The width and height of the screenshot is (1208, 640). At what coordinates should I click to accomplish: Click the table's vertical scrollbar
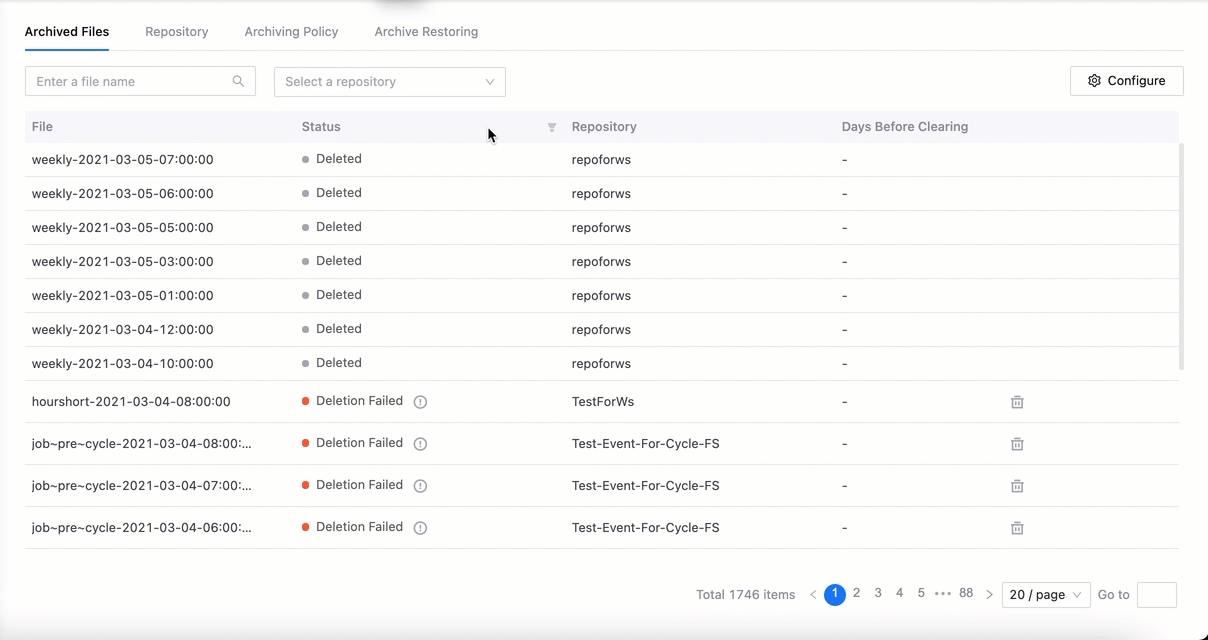pos(1182,256)
